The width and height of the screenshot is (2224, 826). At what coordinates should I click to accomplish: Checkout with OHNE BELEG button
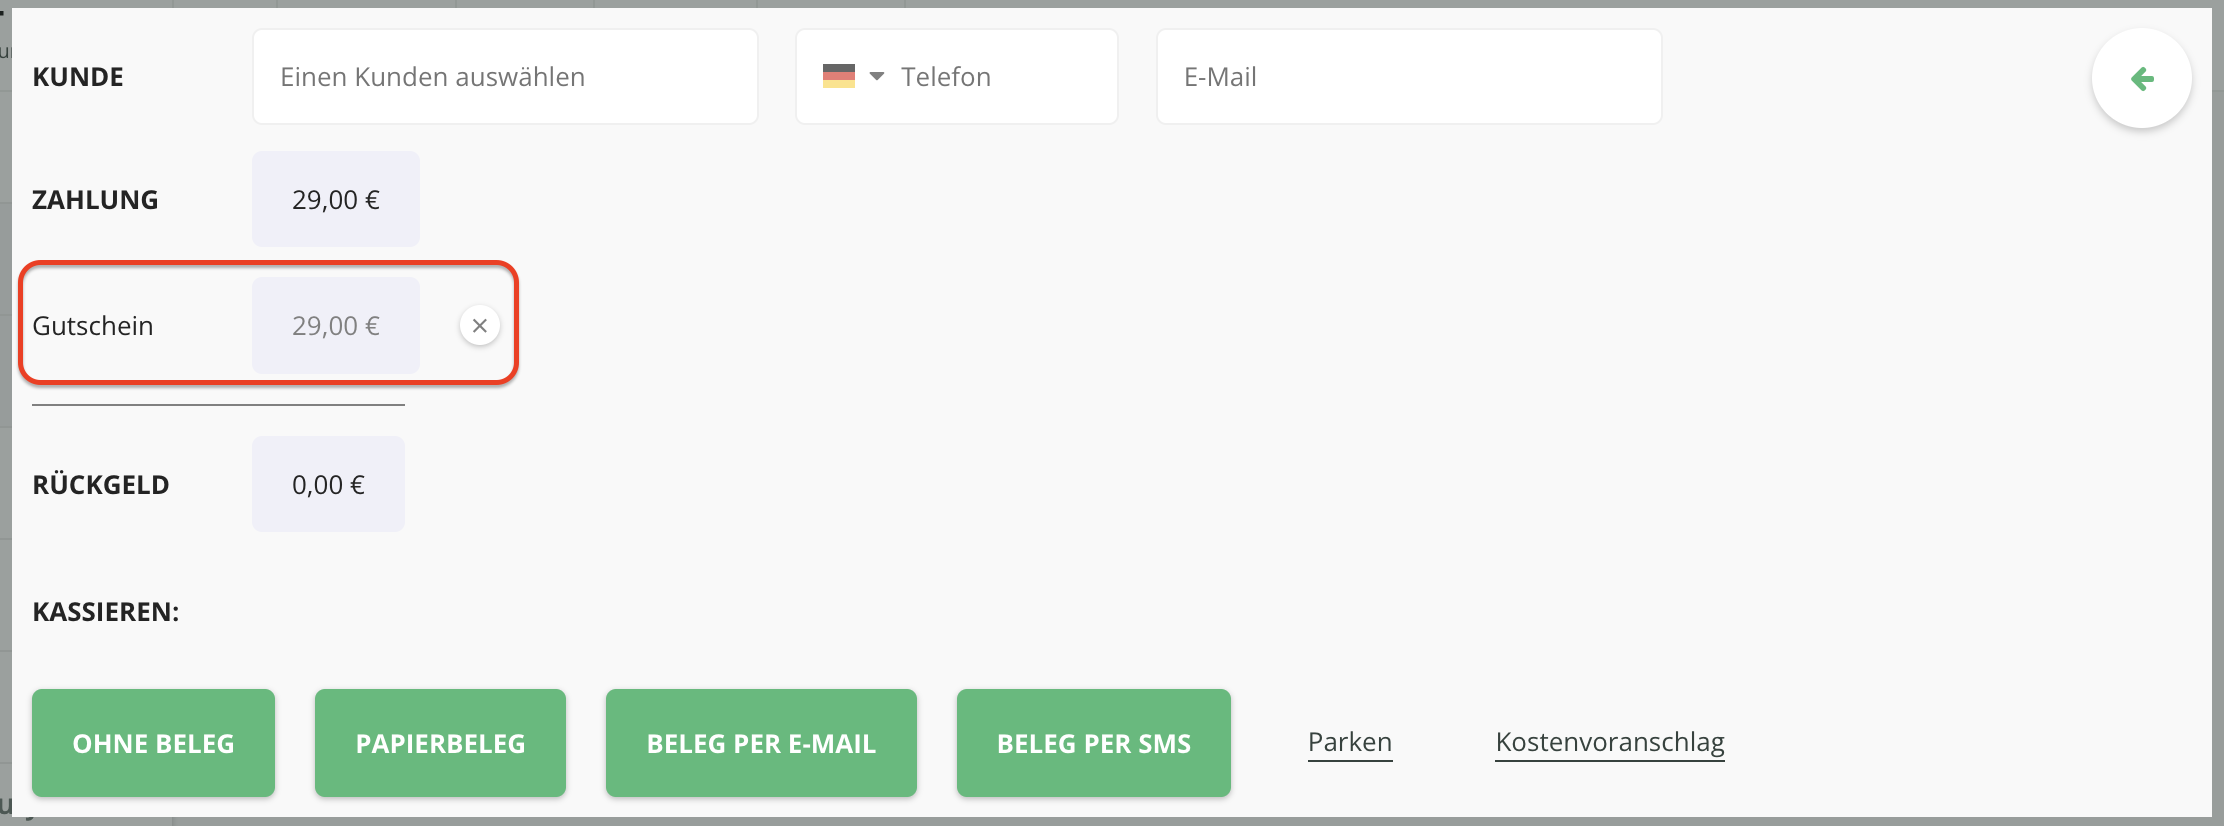153,743
